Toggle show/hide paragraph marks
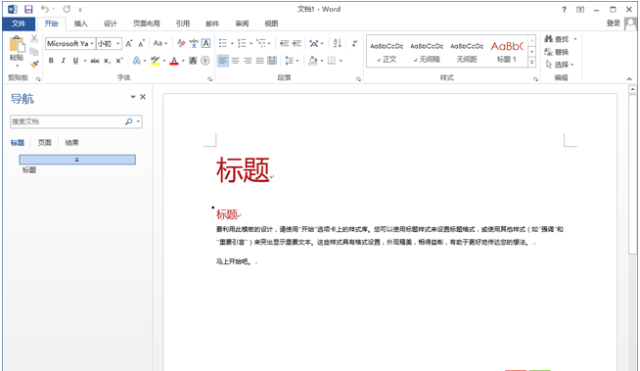 coord(355,43)
